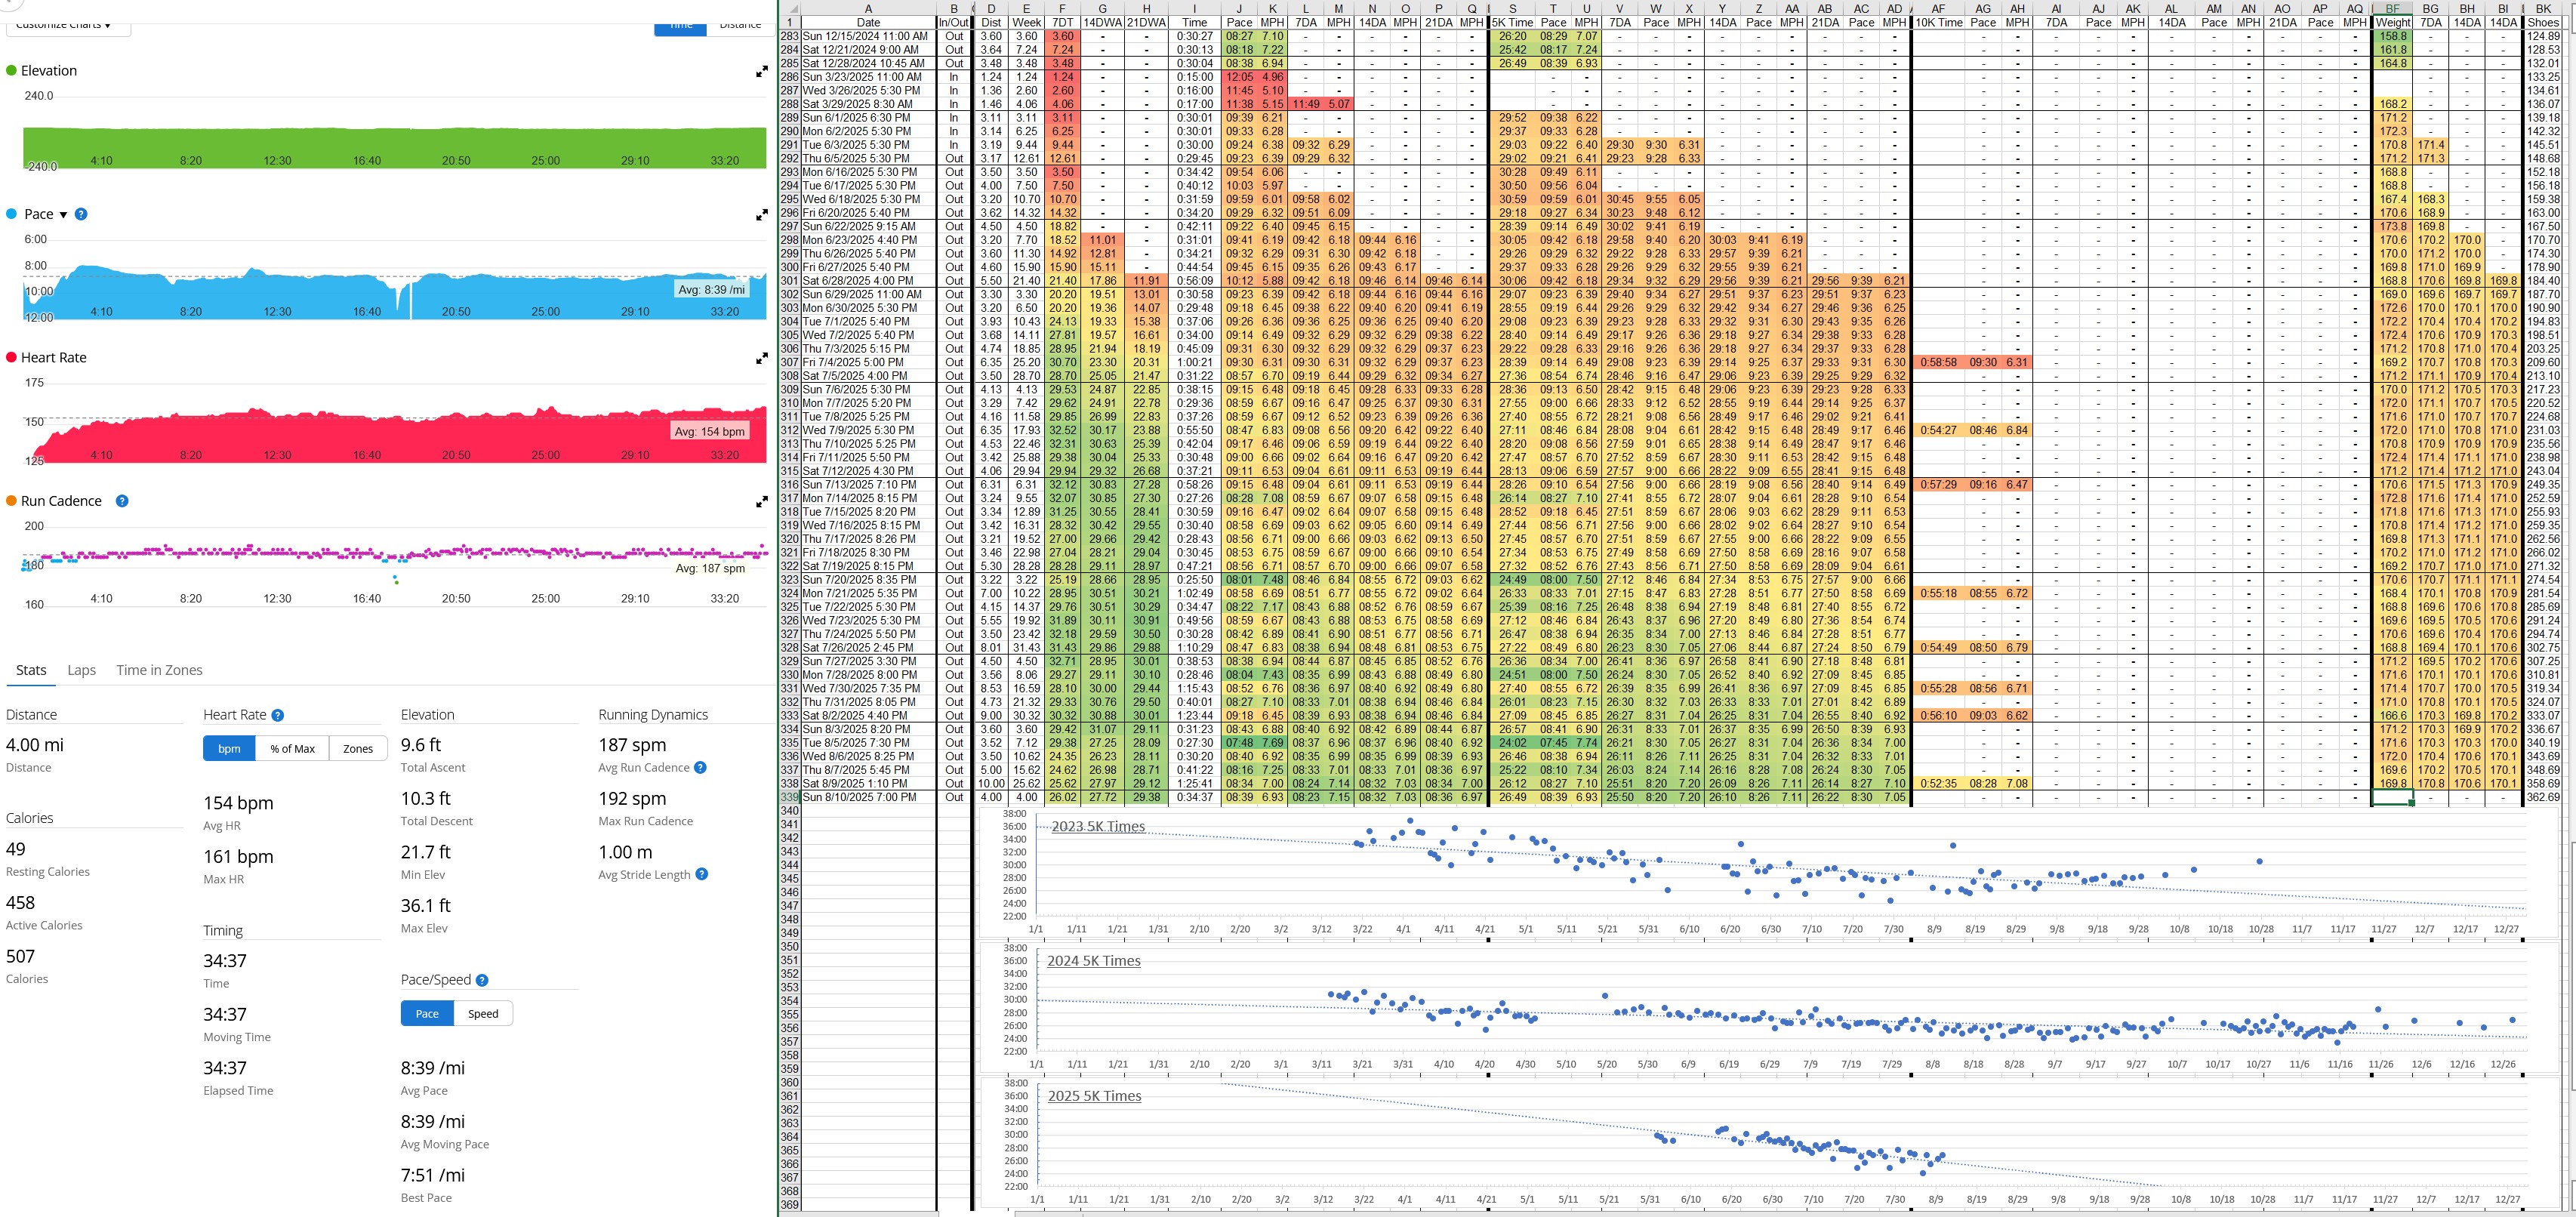This screenshot has width=2576, height=1217.
Task: Select Excel column BK header
Action: pyautogui.click(x=2543, y=9)
